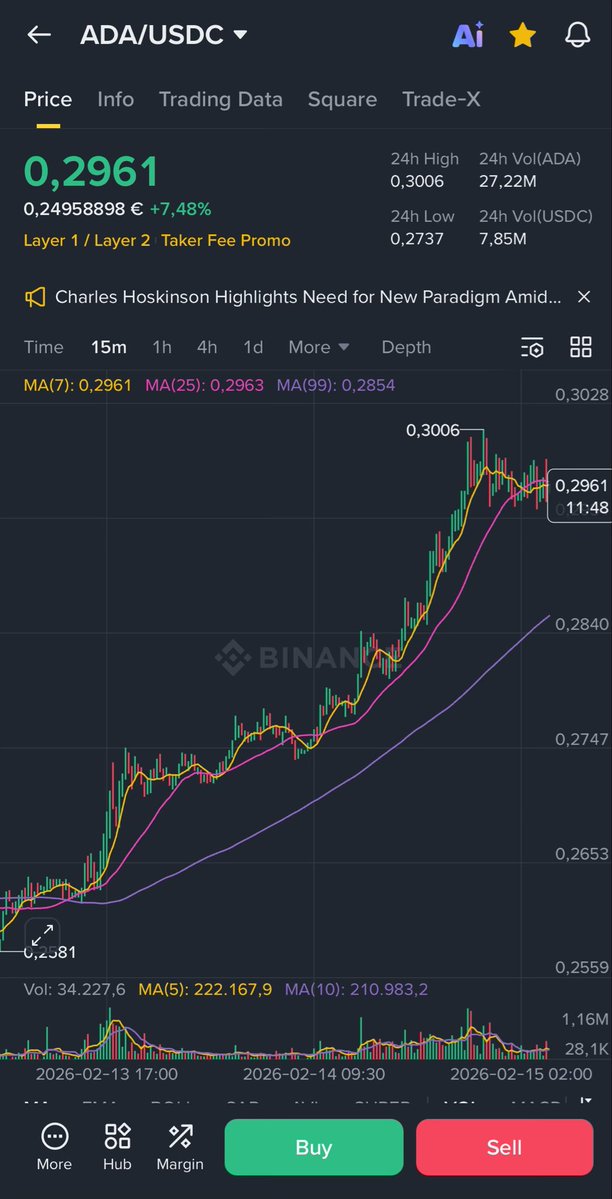The height and width of the screenshot is (1199, 612).
Task: Toggle the favorite star for ADA/USDC
Action: 522,35
